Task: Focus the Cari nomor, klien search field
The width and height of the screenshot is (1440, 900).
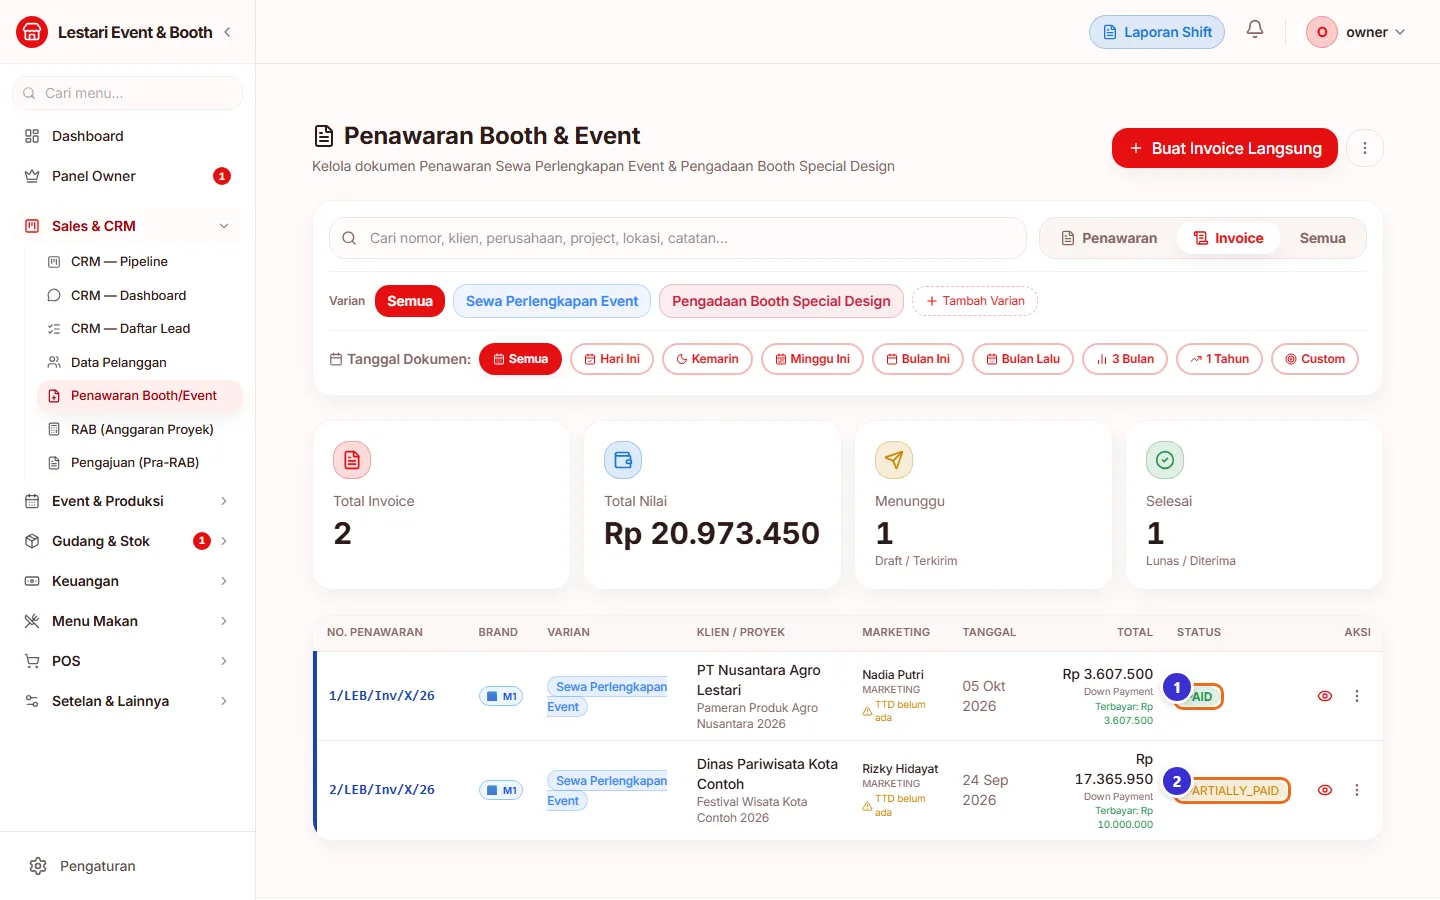Action: [678, 238]
